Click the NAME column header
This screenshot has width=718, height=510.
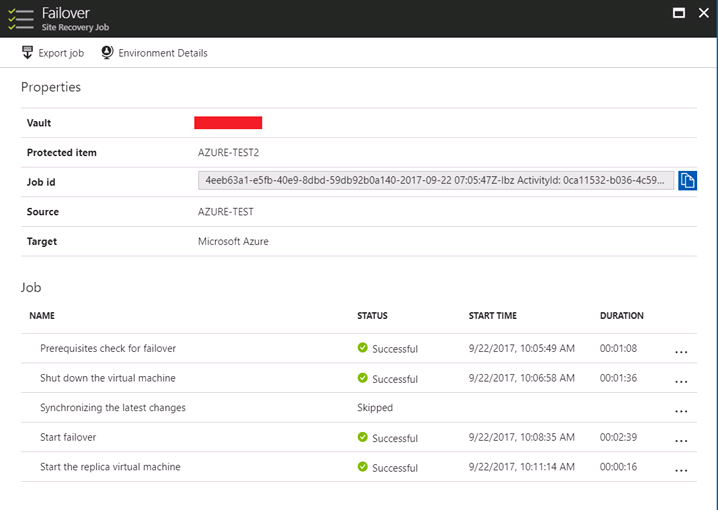(42, 315)
